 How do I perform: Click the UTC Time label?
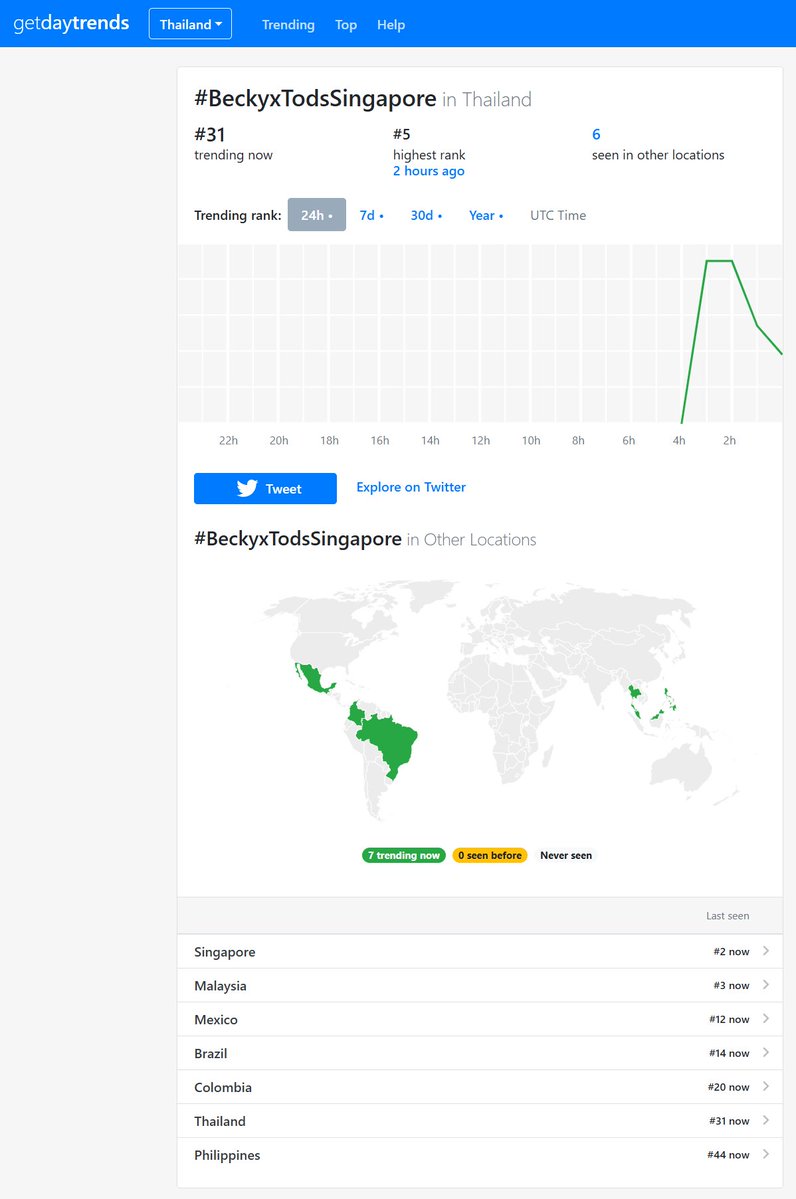tap(558, 216)
